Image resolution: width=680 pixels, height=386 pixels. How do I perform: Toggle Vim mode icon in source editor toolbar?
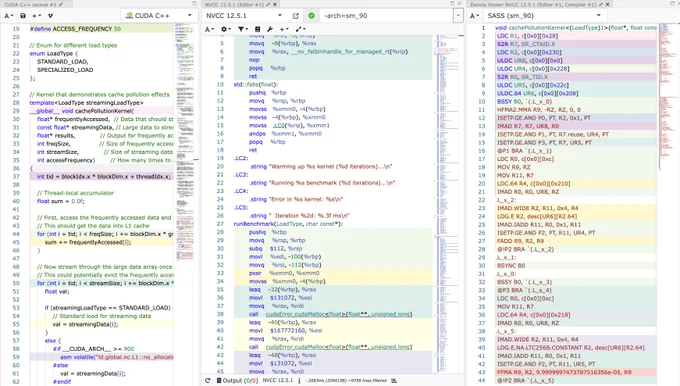tap(50, 16)
